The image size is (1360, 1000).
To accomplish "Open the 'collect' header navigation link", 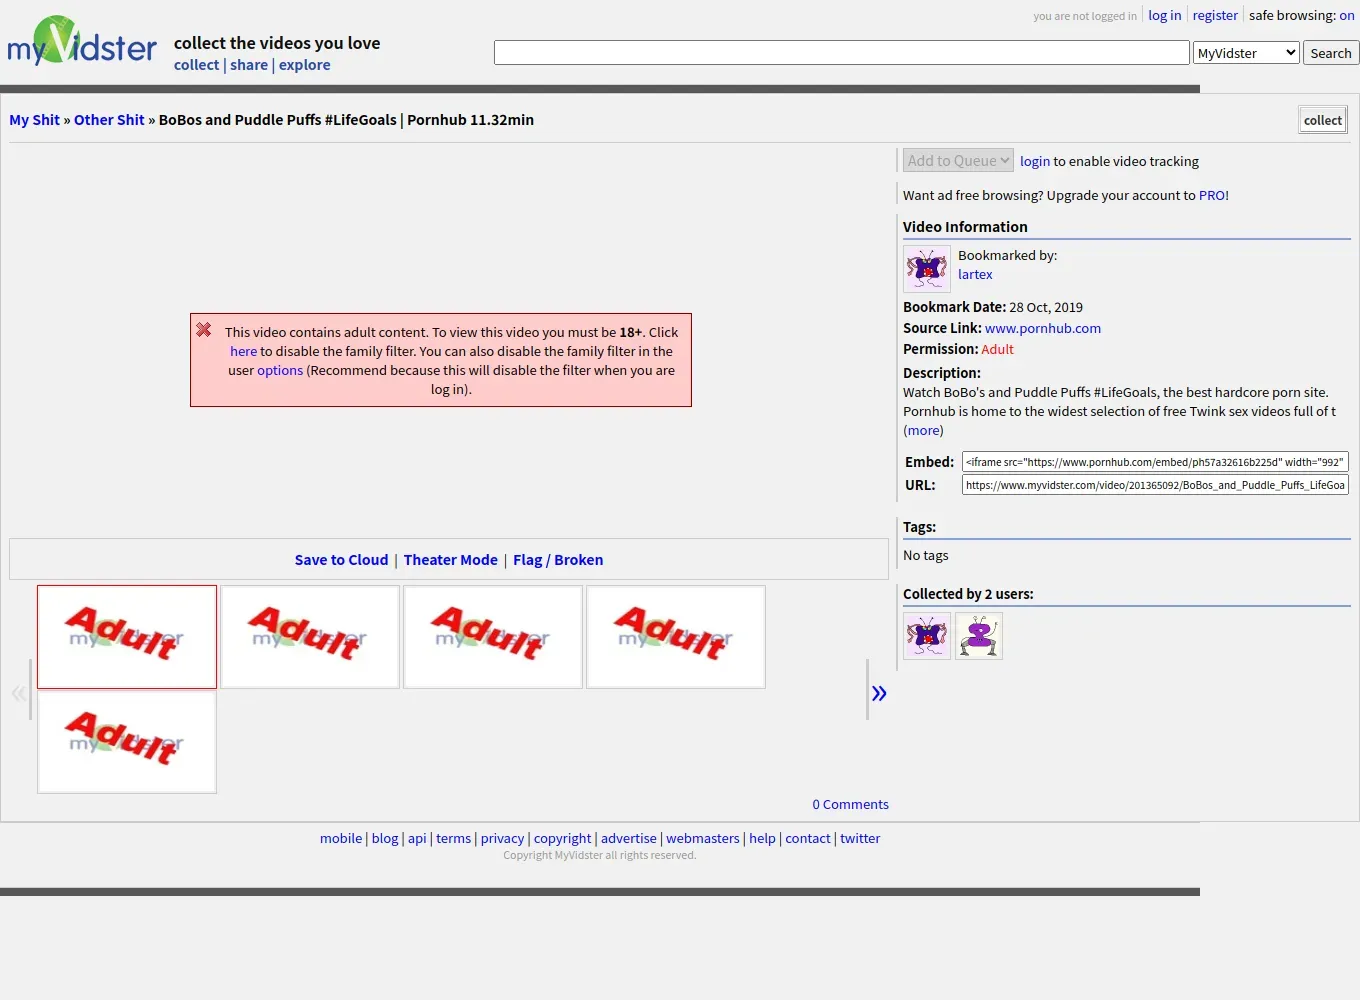I will [x=196, y=65].
